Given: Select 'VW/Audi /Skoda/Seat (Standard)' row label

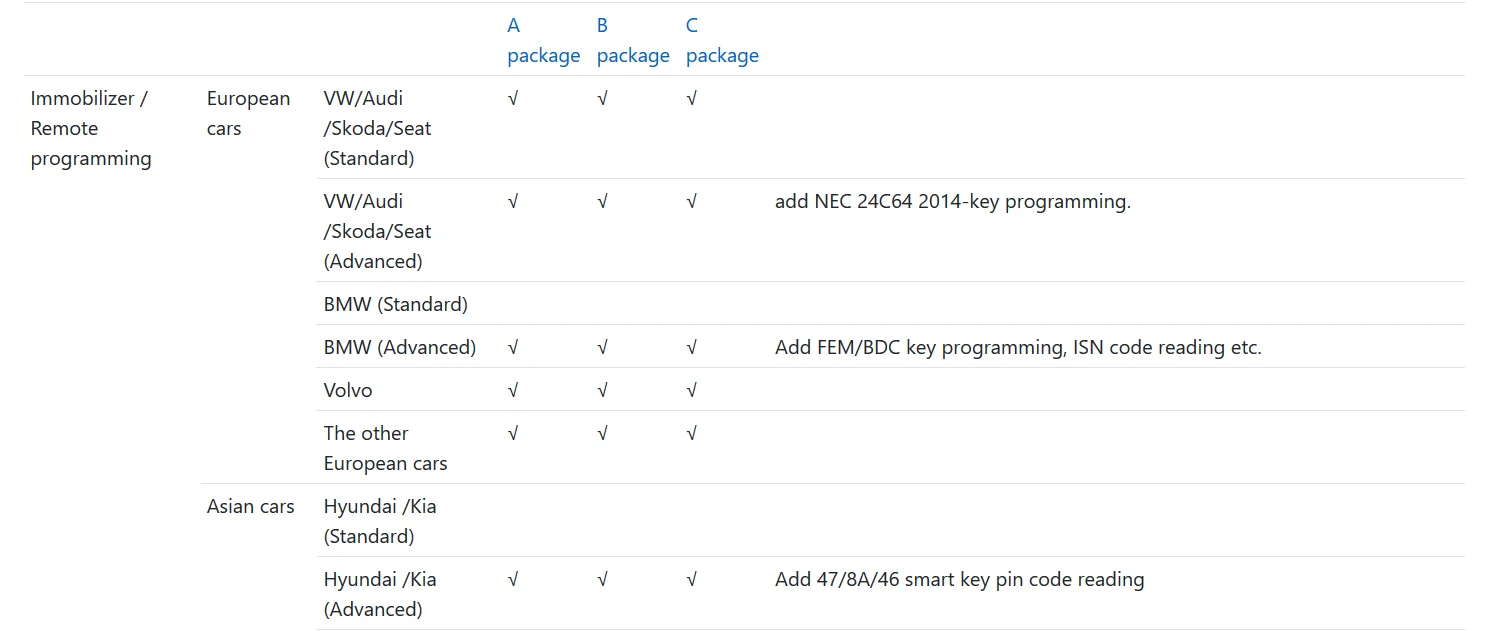Looking at the screenshot, I should coord(378,128).
